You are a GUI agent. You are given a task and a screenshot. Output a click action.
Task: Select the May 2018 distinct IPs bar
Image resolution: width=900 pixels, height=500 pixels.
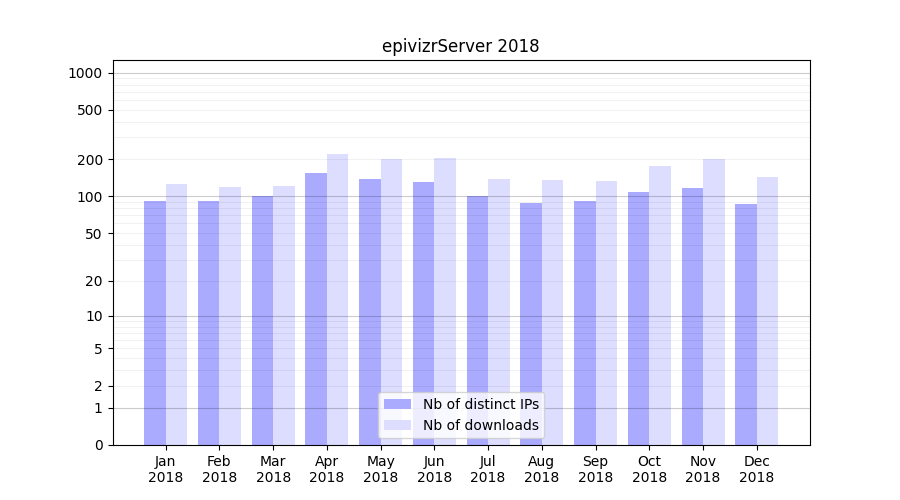click(370, 311)
